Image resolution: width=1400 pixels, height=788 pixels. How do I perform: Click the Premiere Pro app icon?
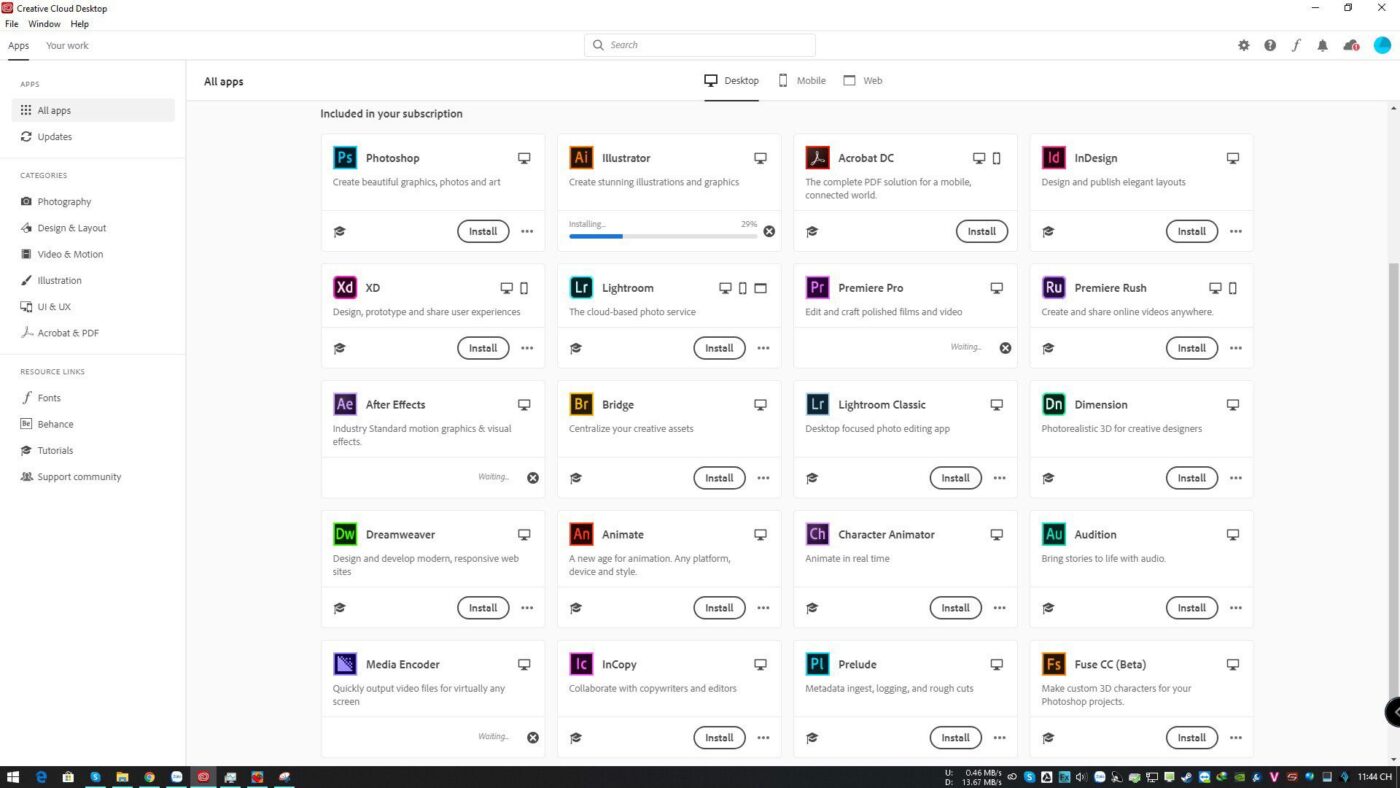[817, 288]
